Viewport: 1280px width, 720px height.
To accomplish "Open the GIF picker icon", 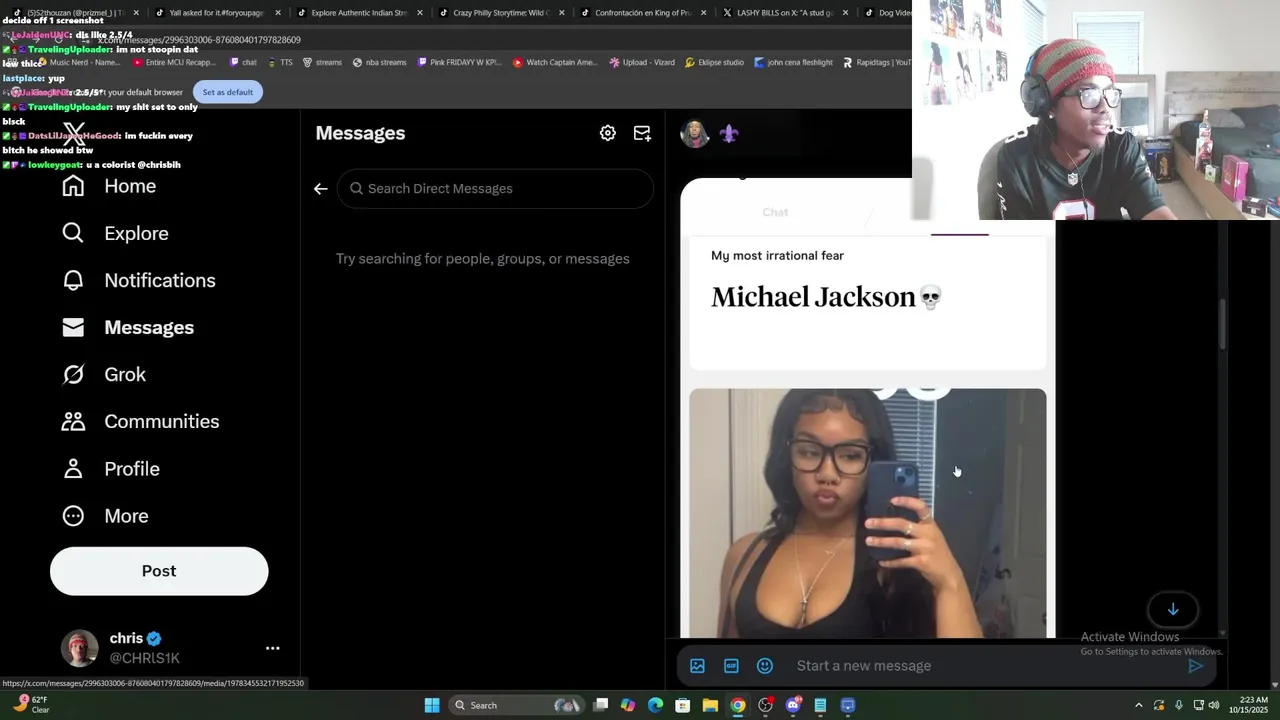I will point(731,666).
